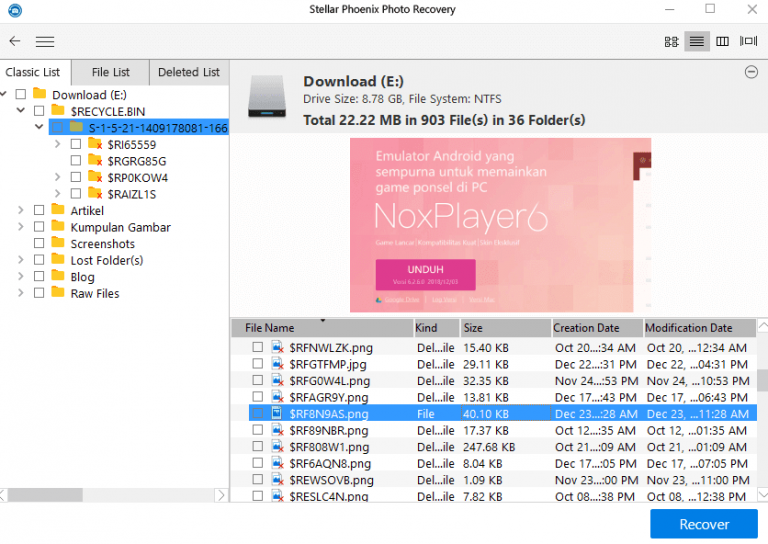Tick the $REWSOVB.png file checkbox
Screen dimensions: 768x544
tap(257, 479)
